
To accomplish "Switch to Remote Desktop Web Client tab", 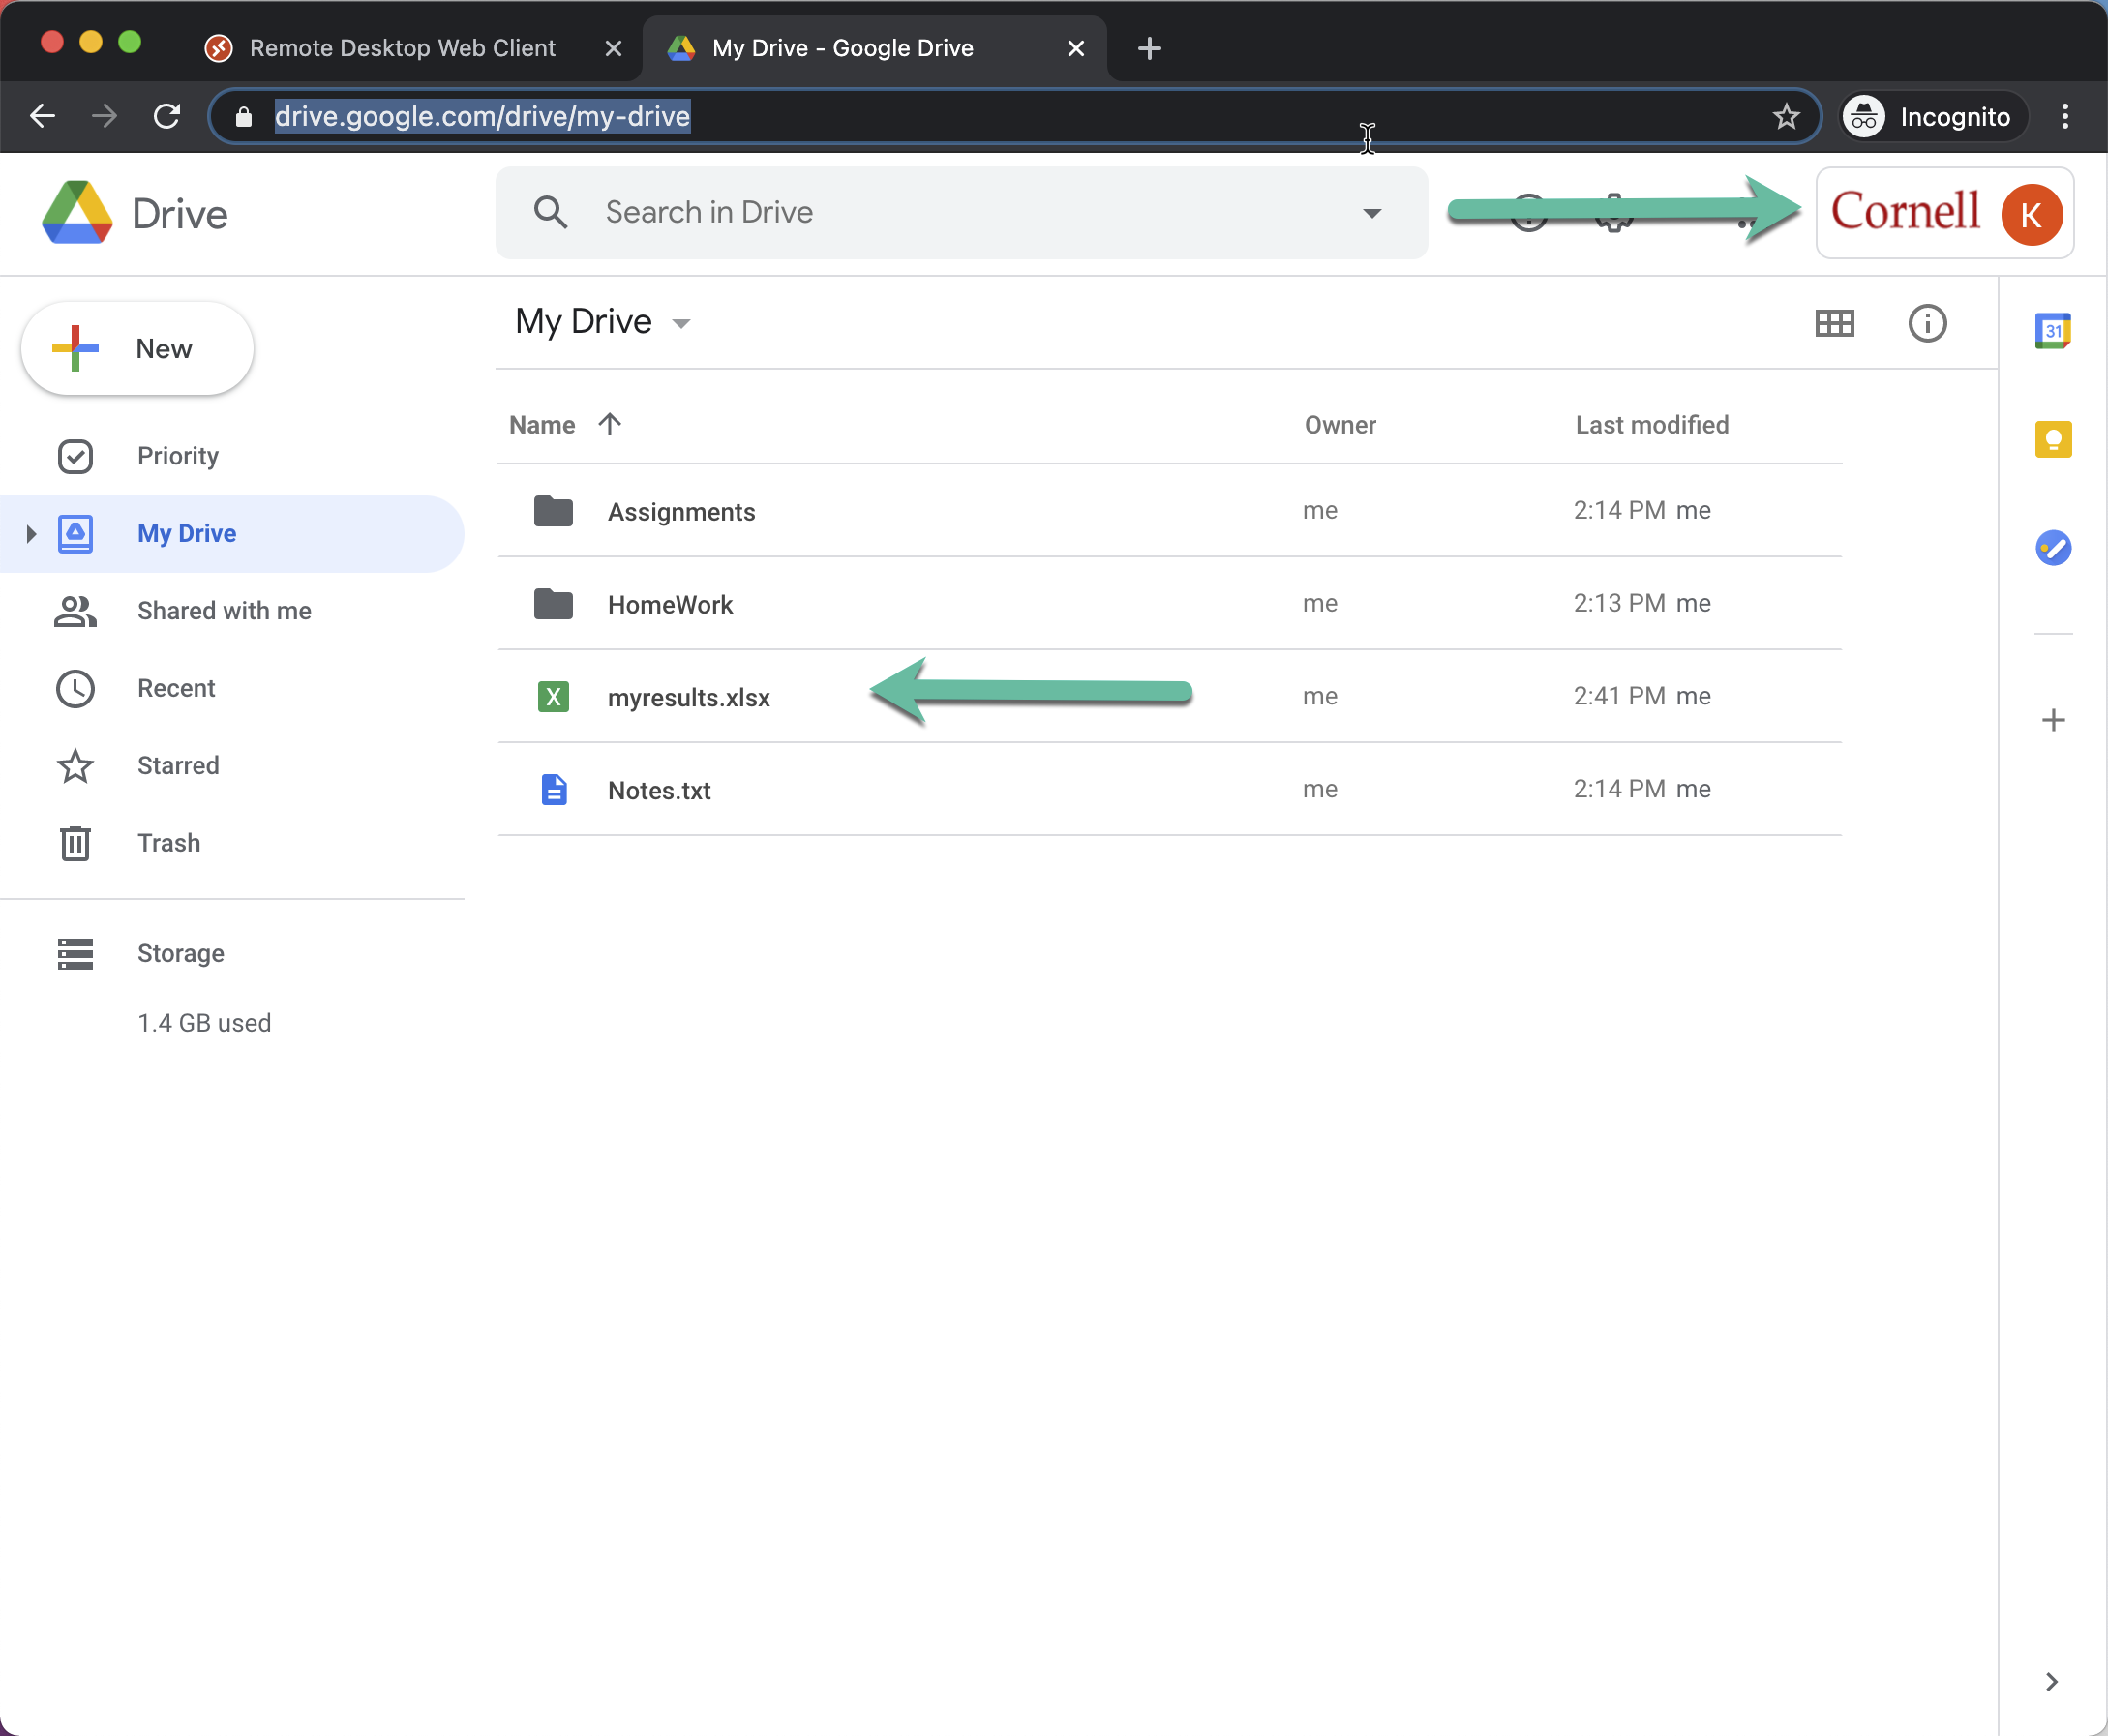I will tap(402, 48).
